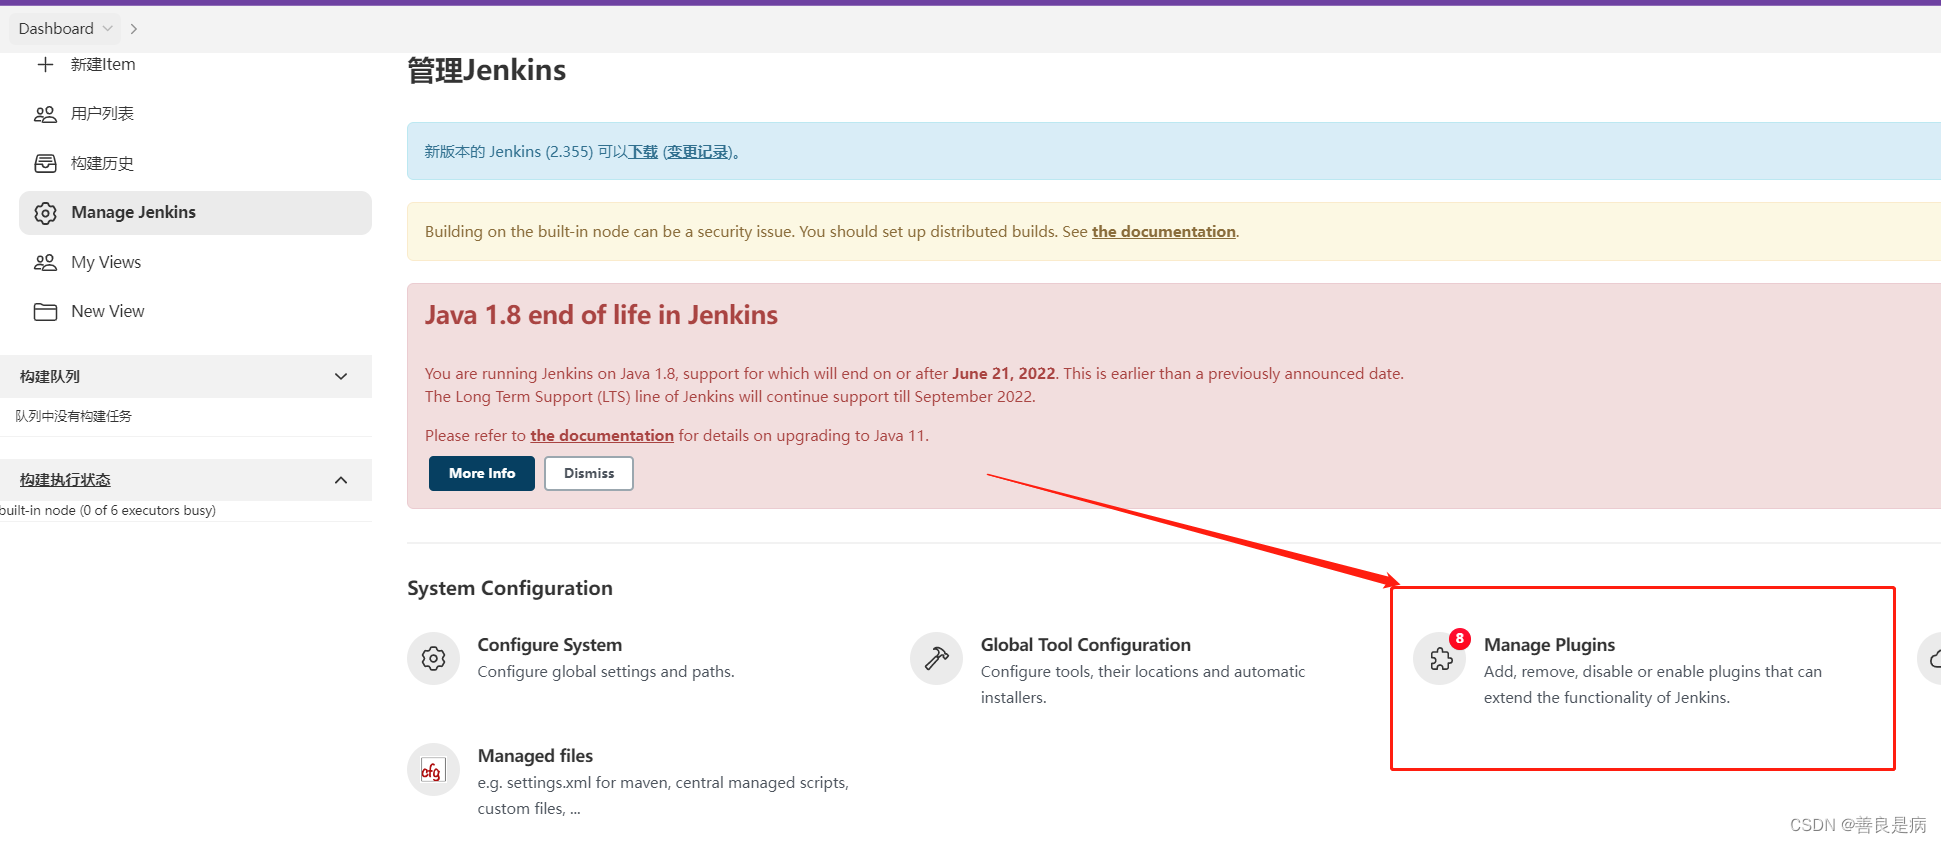Click the partially visible icon right of Manage Plugins
Screen dimensions: 1941x843
pyautogui.click(x=1931, y=658)
